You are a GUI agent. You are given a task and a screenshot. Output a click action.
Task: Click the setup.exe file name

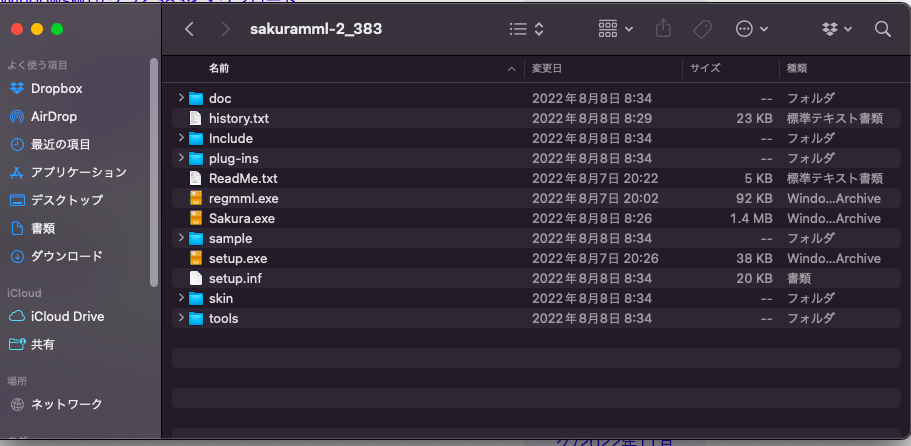238,258
